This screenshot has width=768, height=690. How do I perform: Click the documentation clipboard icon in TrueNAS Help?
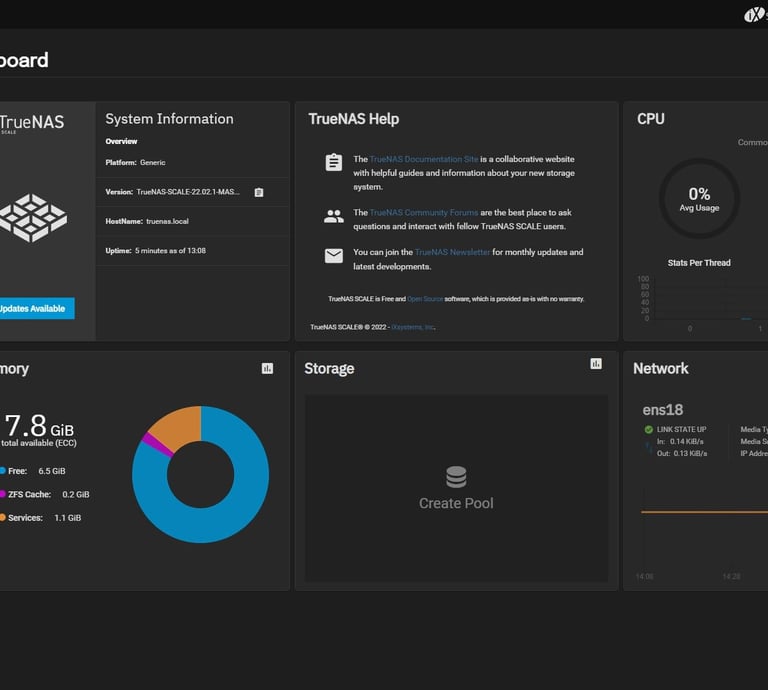(x=334, y=162)
